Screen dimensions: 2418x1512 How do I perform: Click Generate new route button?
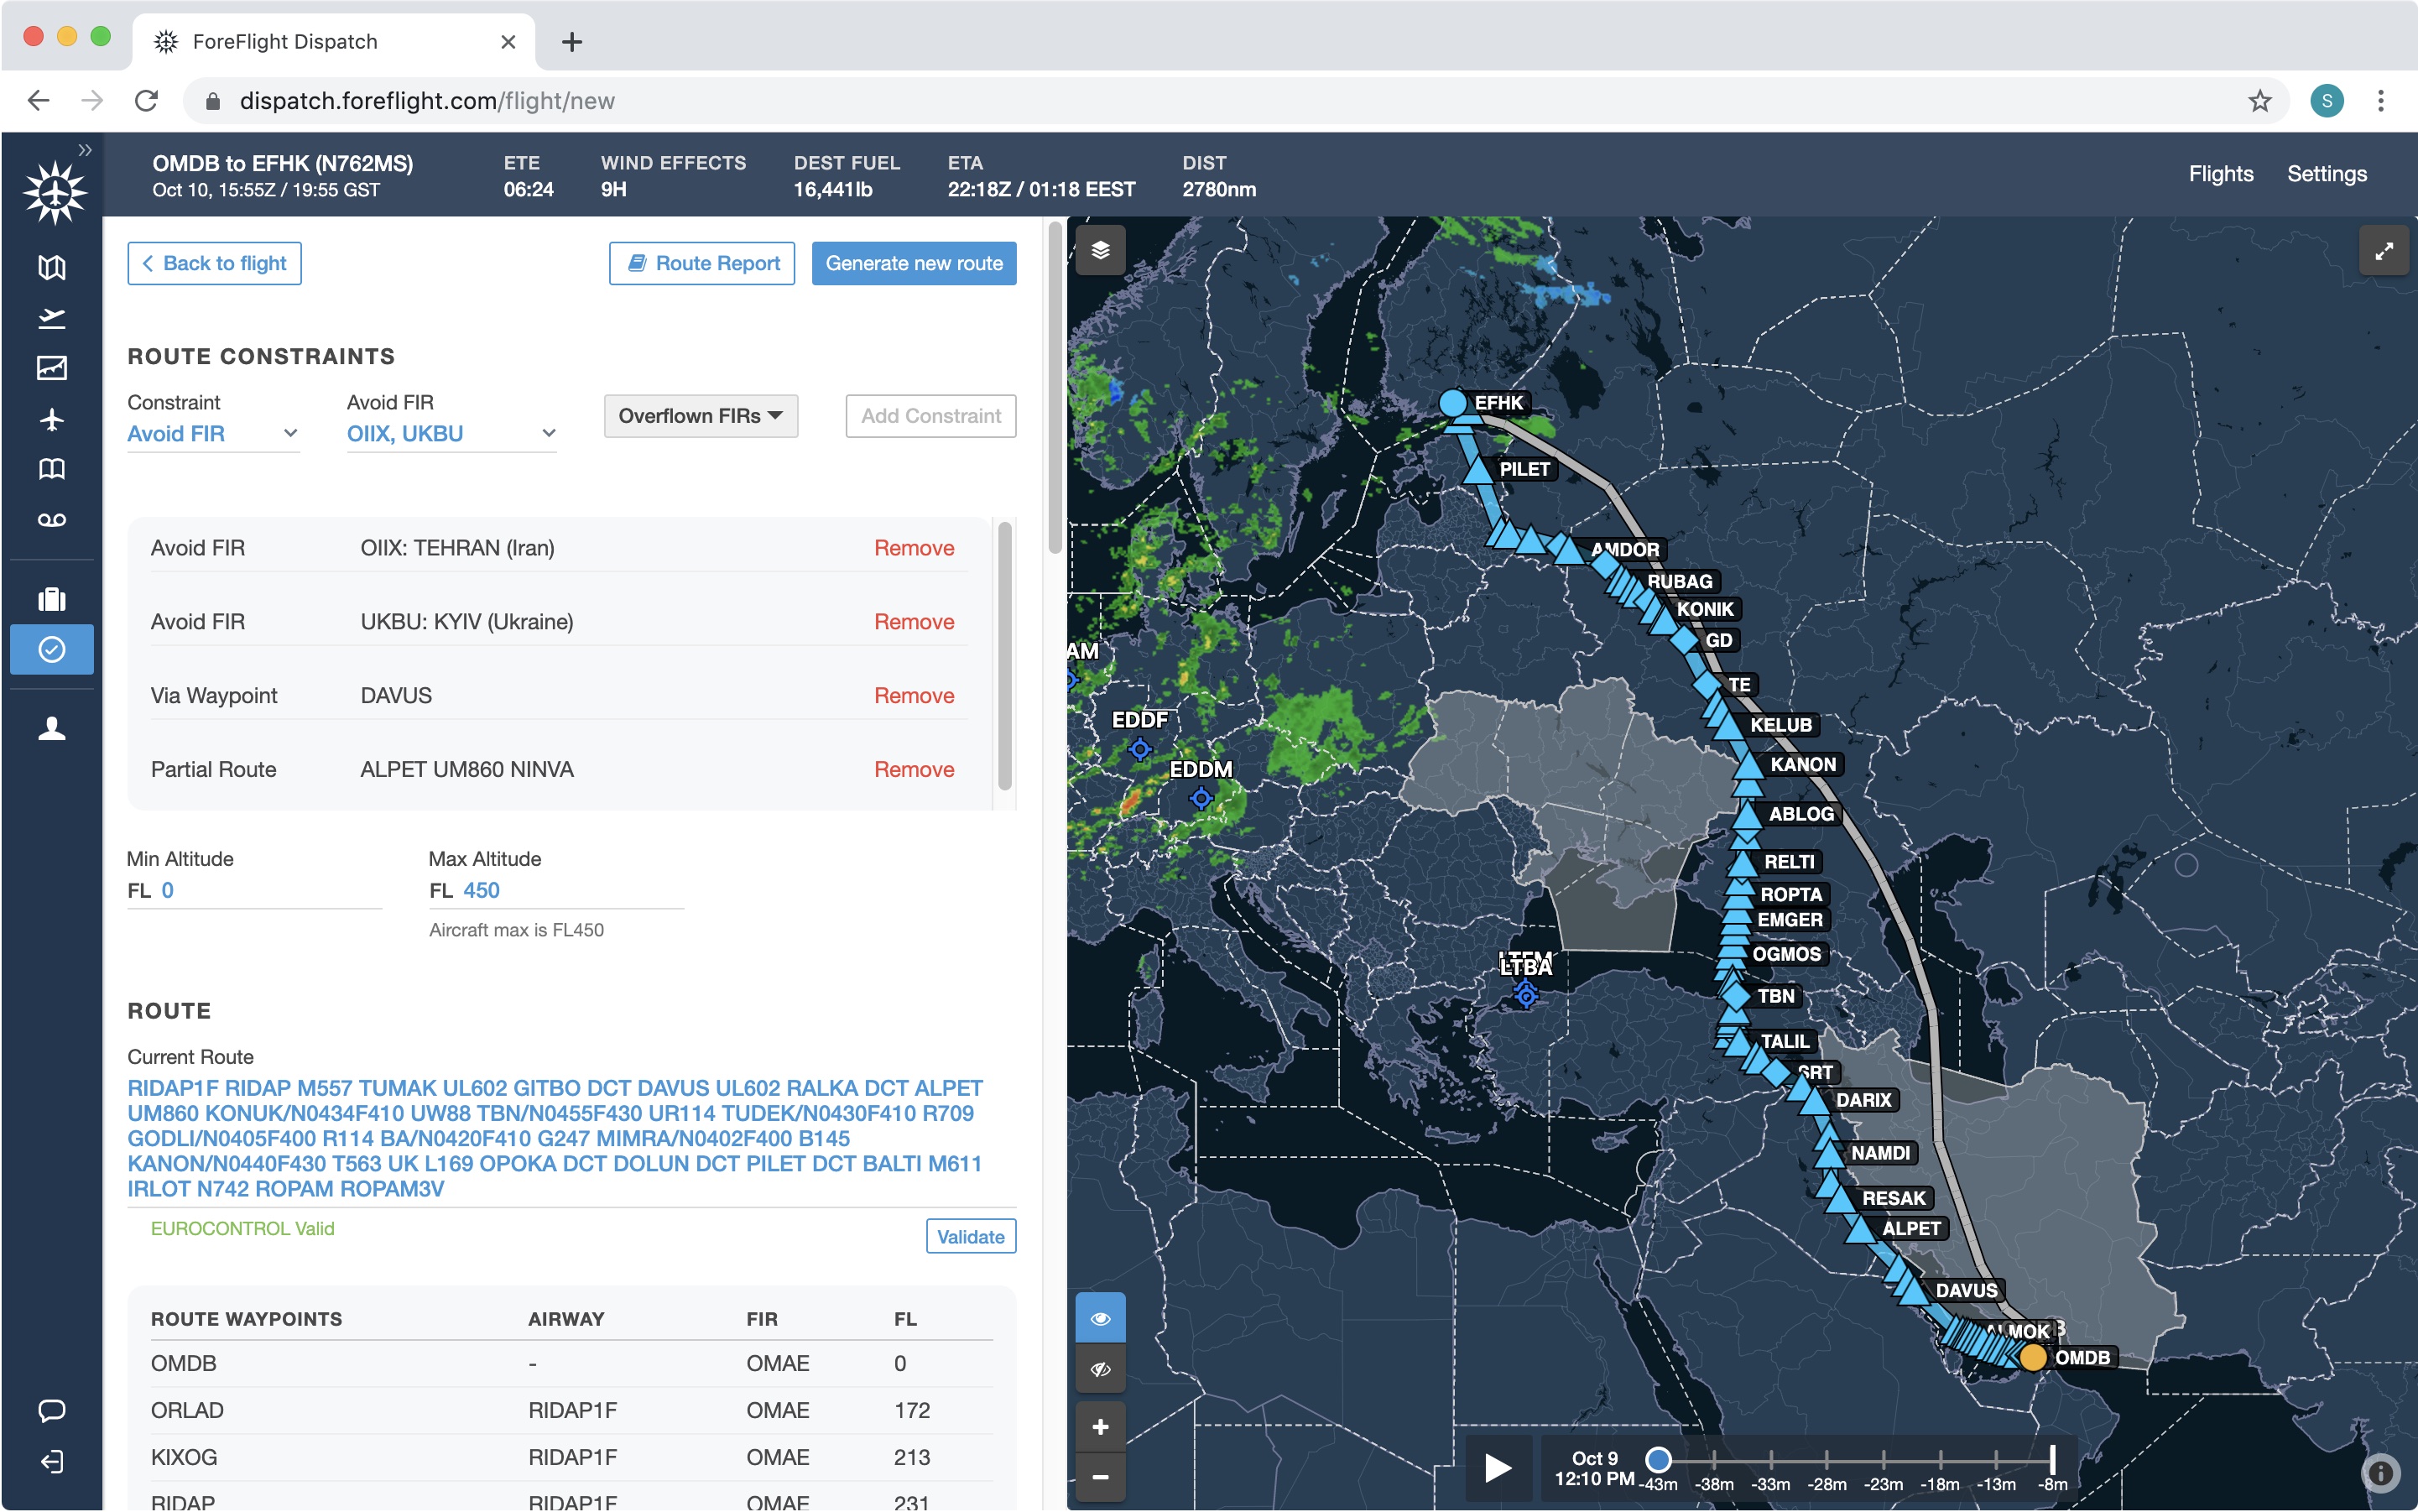tap(913, 263)
